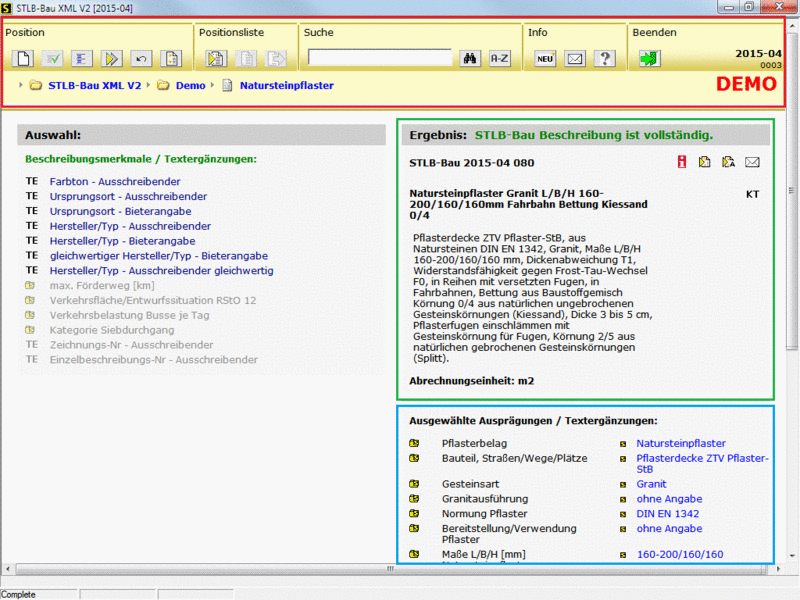Select Farbton - Ausschreibender text addition
The image size is (800, 600).
pos(115,181)
